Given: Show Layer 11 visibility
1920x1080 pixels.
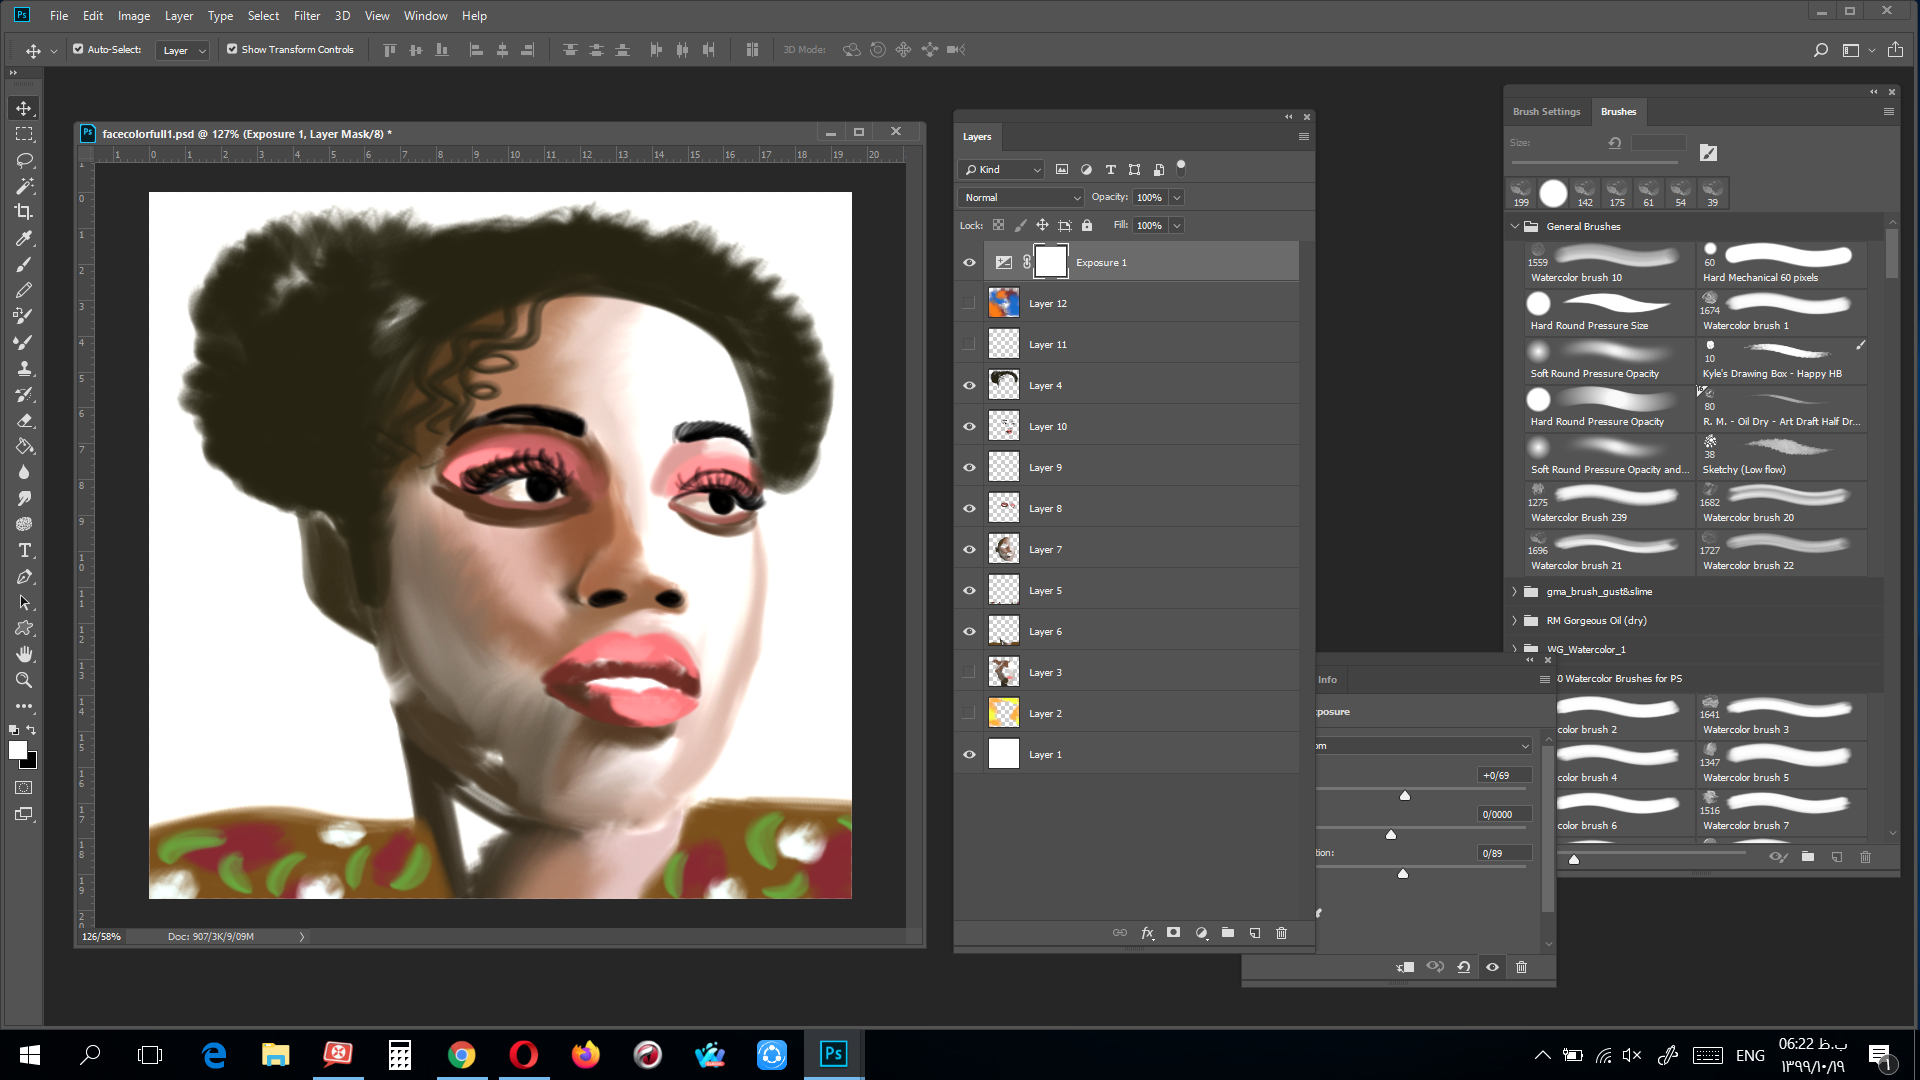Looking at the screenshot, I should [x=969, y=345].
